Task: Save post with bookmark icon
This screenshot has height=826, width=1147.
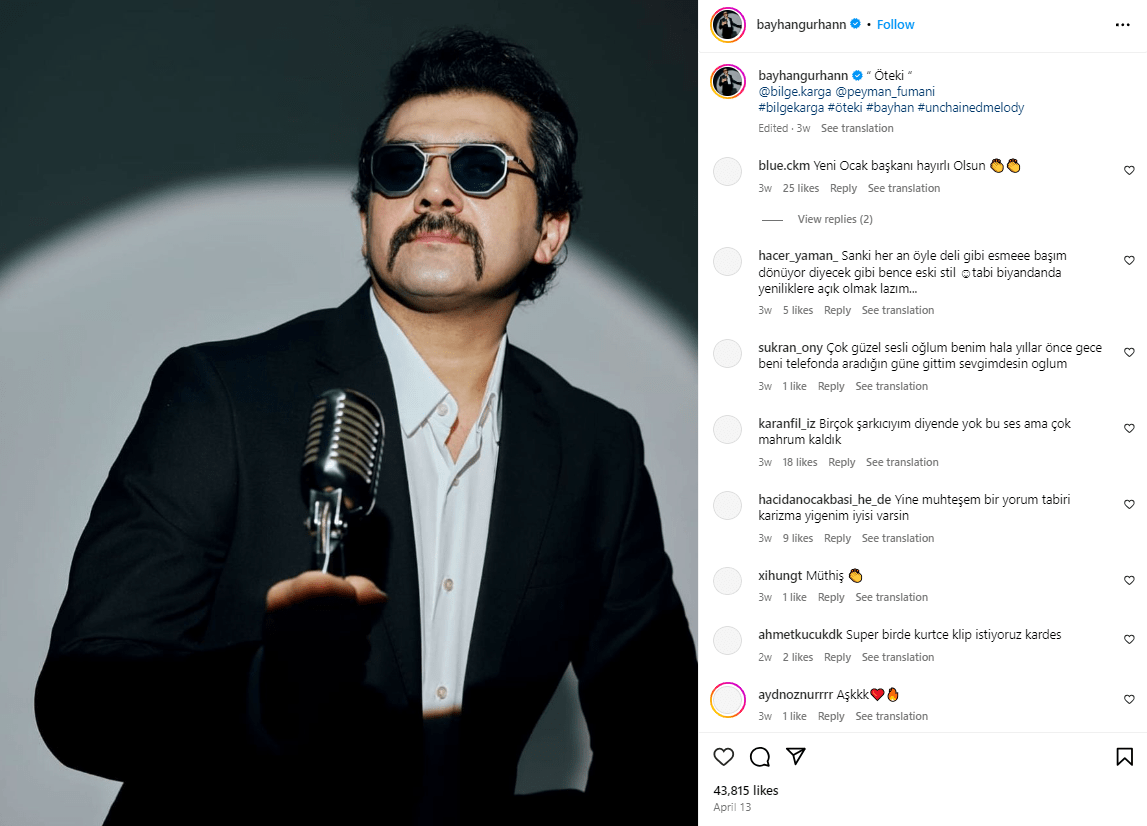Action: tap(1124, 757)
